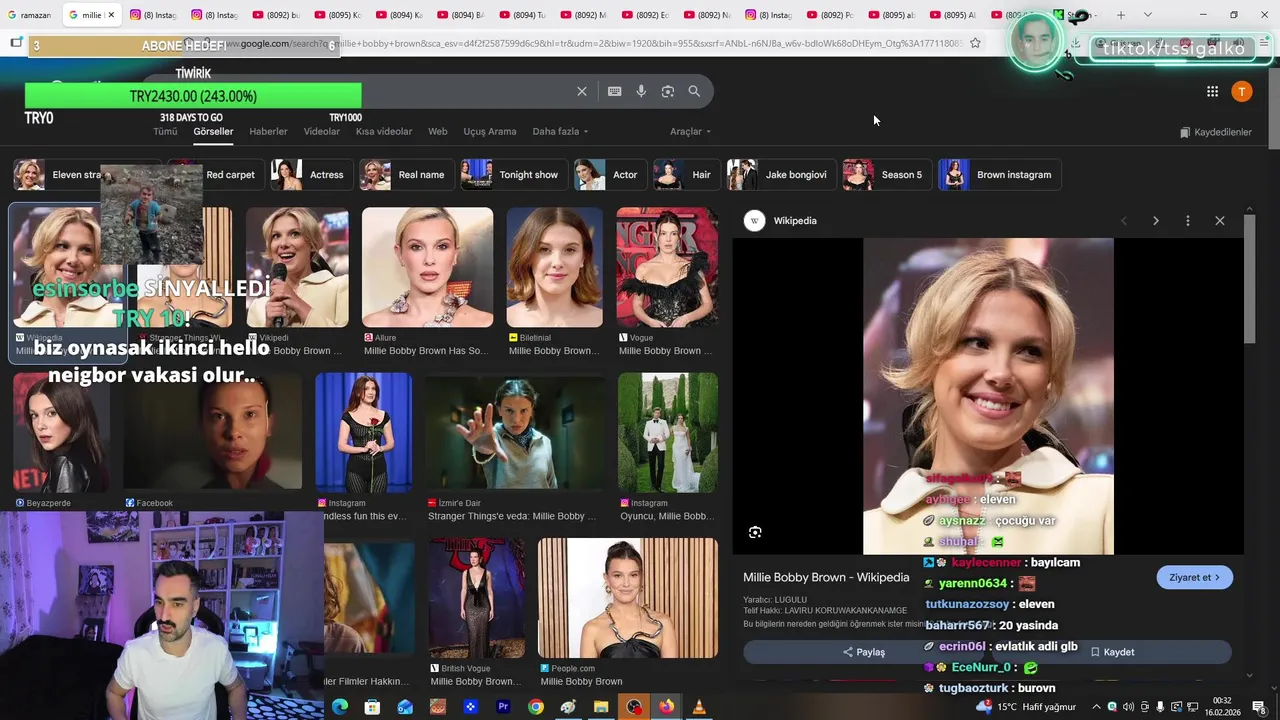The height and width of the screenshot is (720, 1280).
Task: Clear the Google search box with the X
Action: click(x=582, y=91)
